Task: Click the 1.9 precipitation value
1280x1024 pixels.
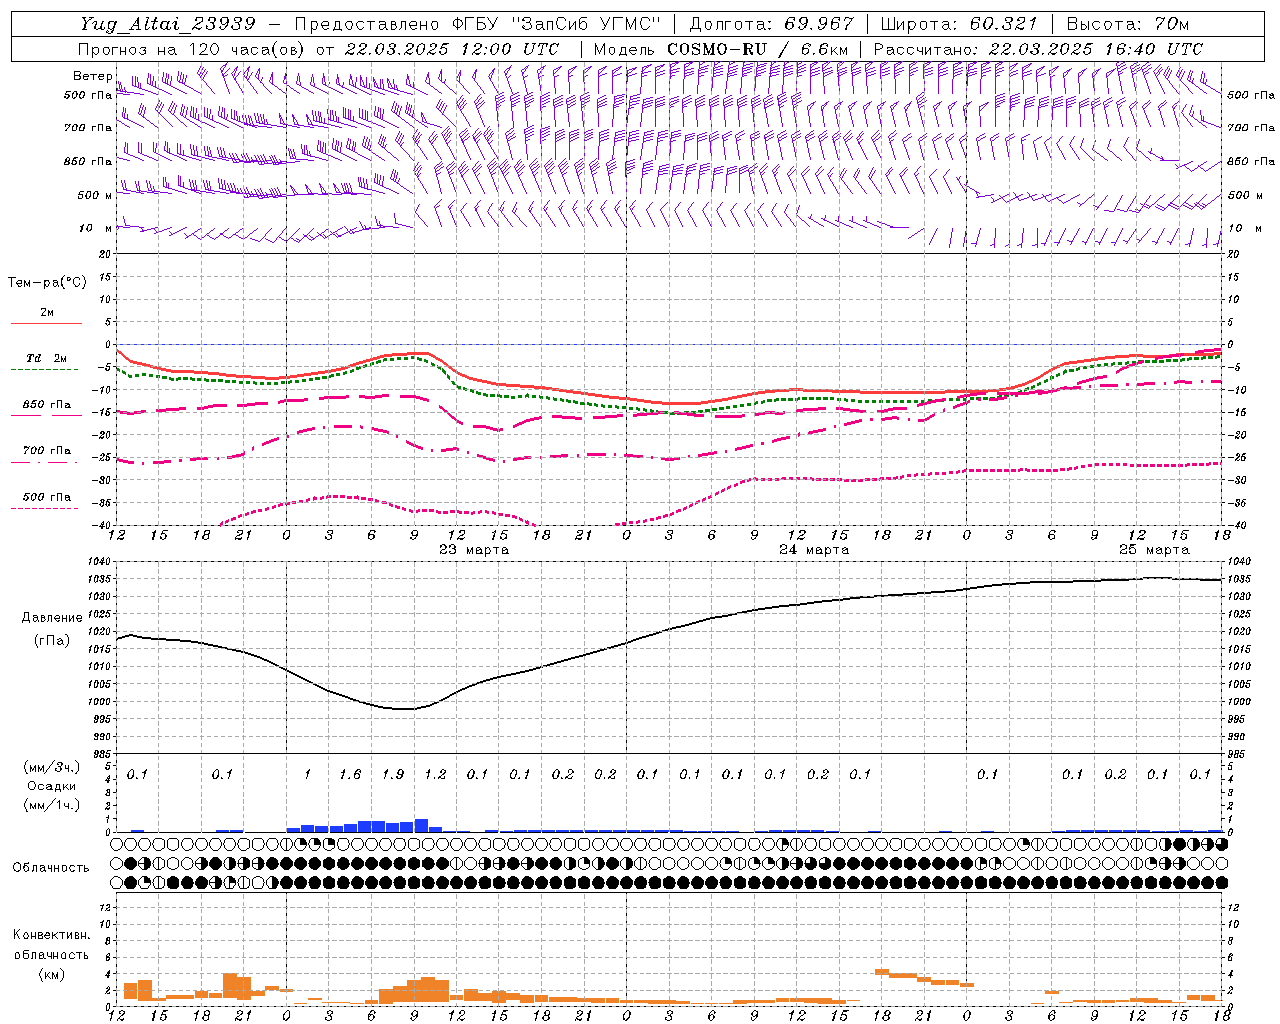Action: coord(393,774)
